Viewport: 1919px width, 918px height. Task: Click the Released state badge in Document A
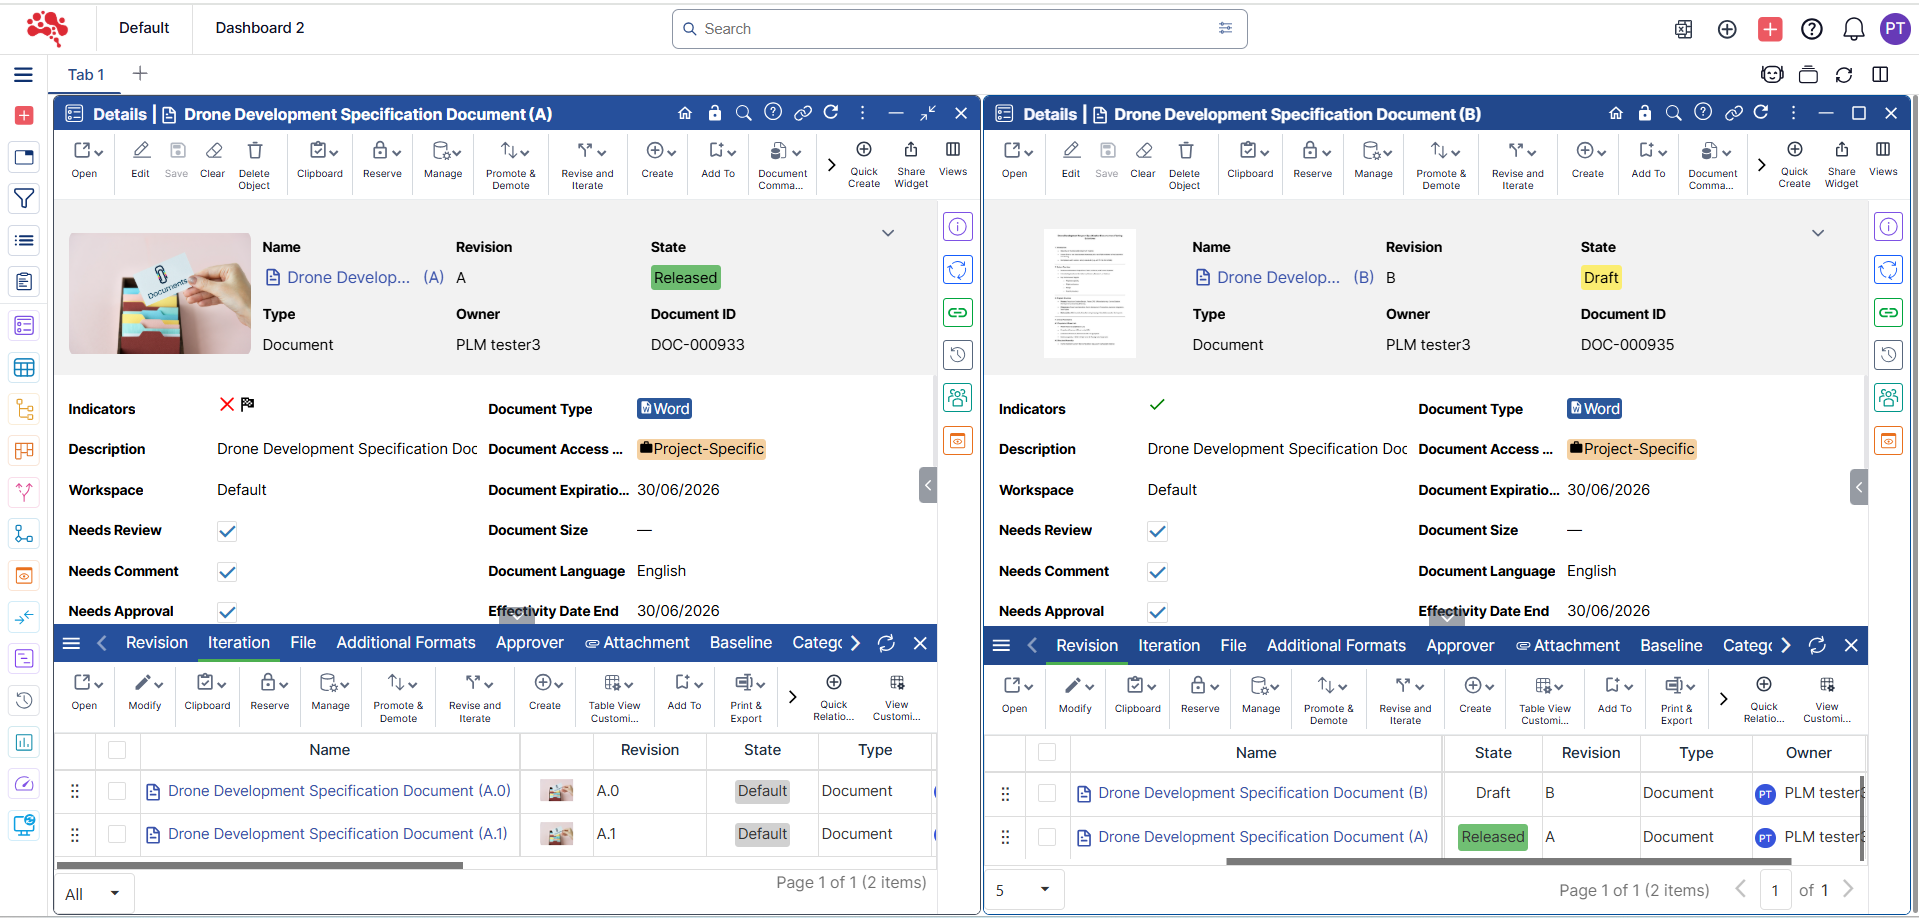685,278
